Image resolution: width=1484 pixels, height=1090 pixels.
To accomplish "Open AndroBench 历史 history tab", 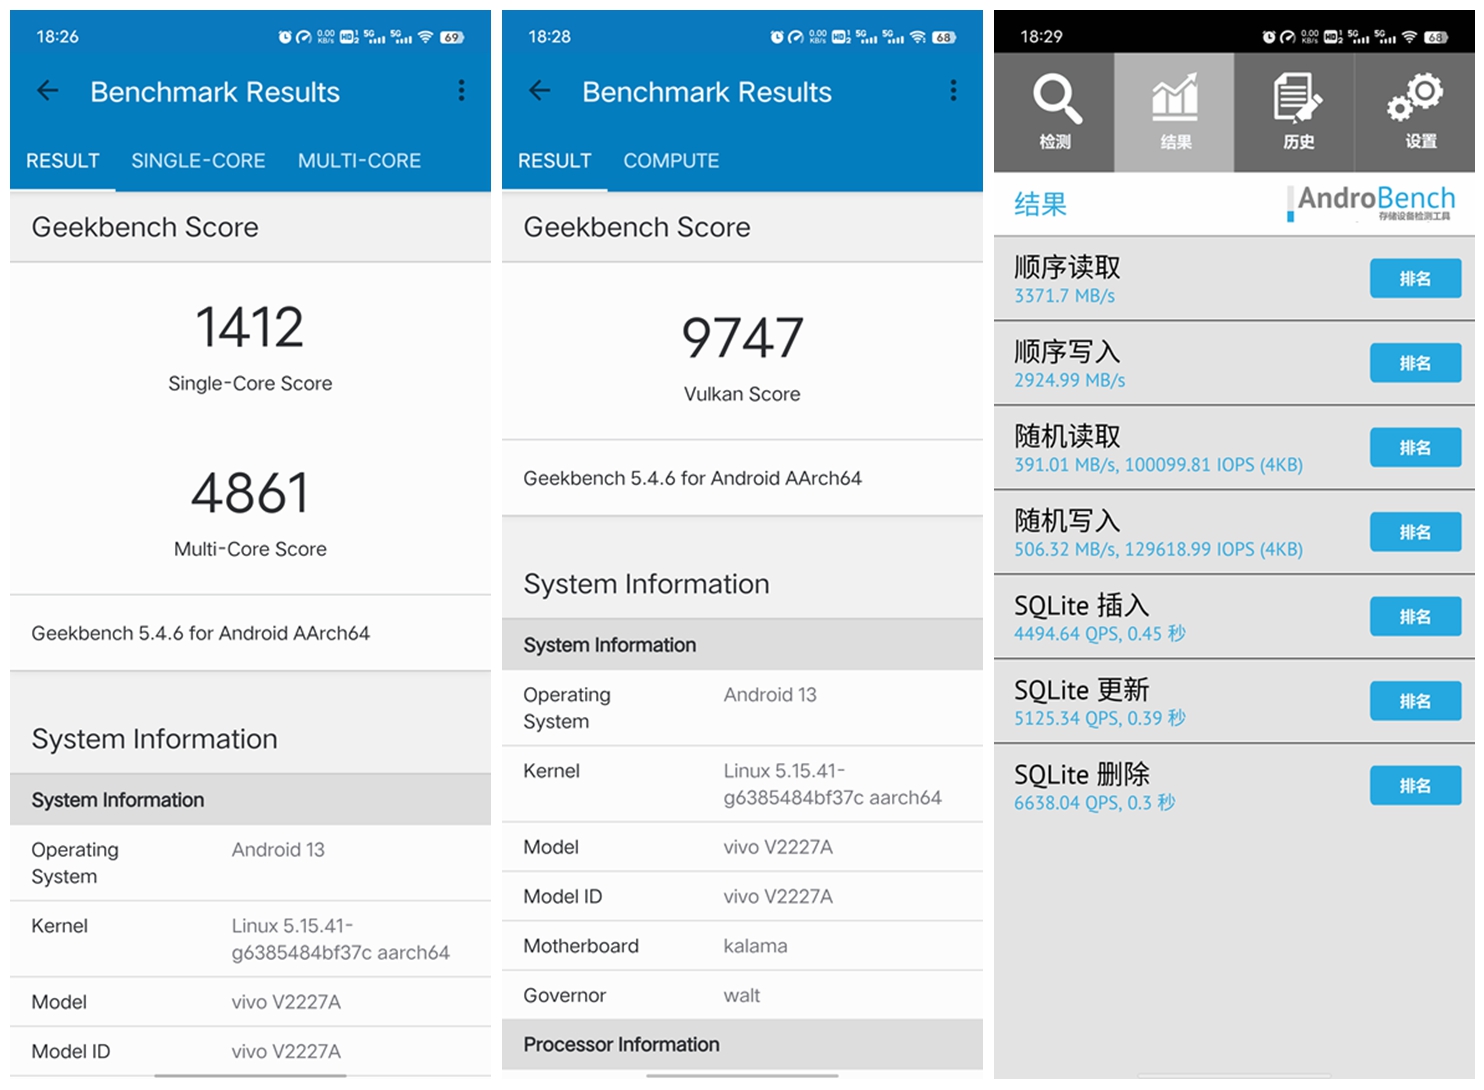I will (x=1294, y=112).
